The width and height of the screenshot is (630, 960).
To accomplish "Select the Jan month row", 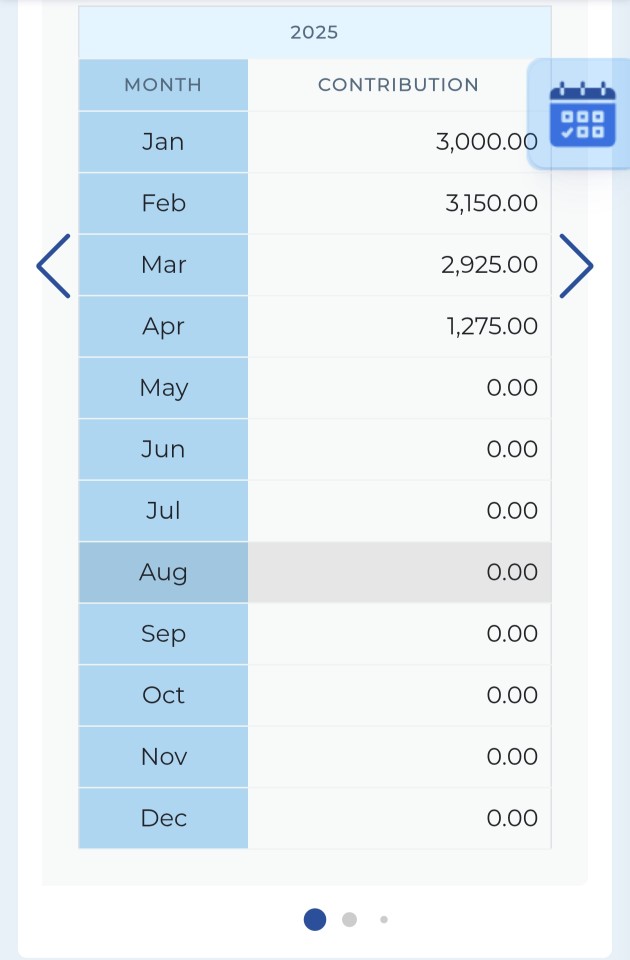I will tap(315, 142).
